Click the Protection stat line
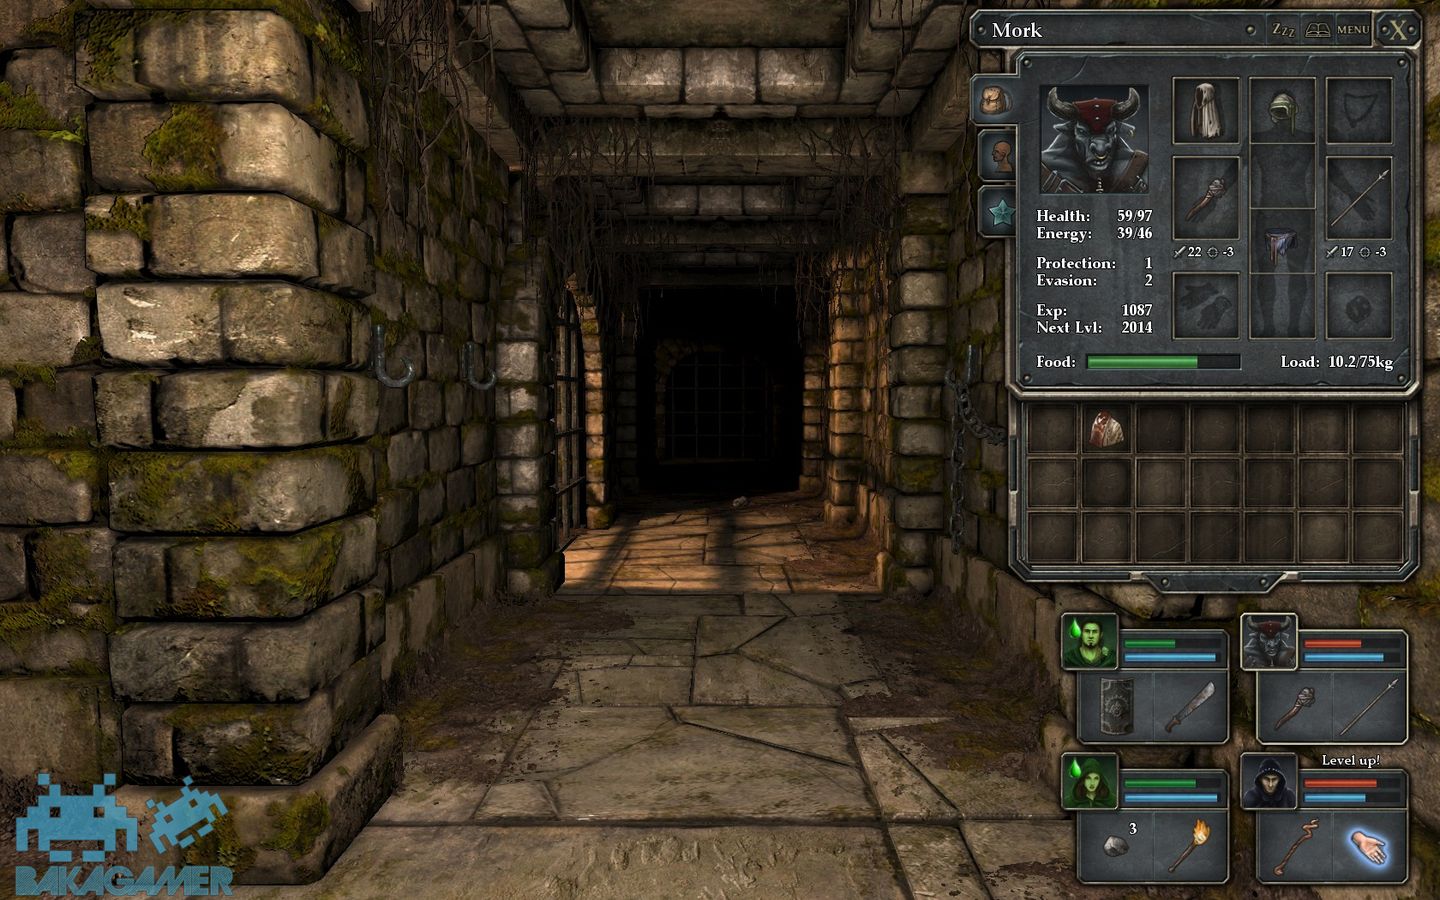Image resolution: width=1440 pixels, height=900 pixels. (x=1094, y=263)
